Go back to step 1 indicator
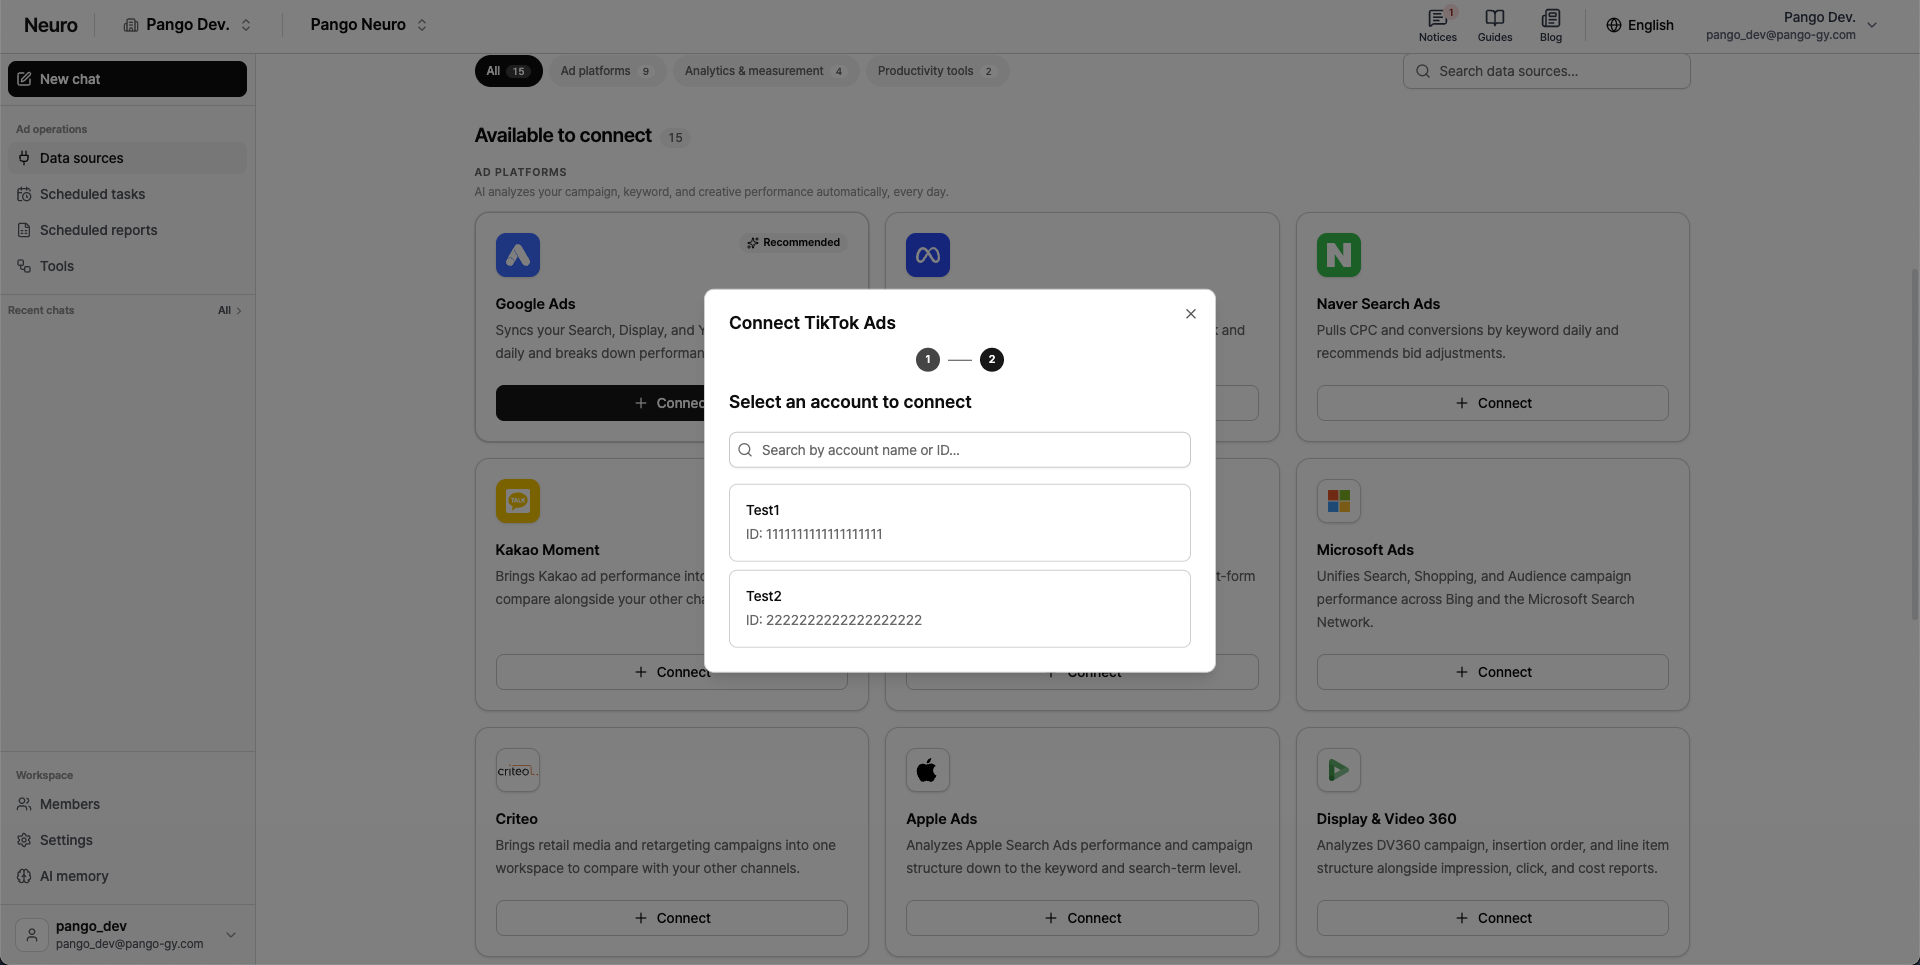The image size is (1920, 965). (927, 360)
